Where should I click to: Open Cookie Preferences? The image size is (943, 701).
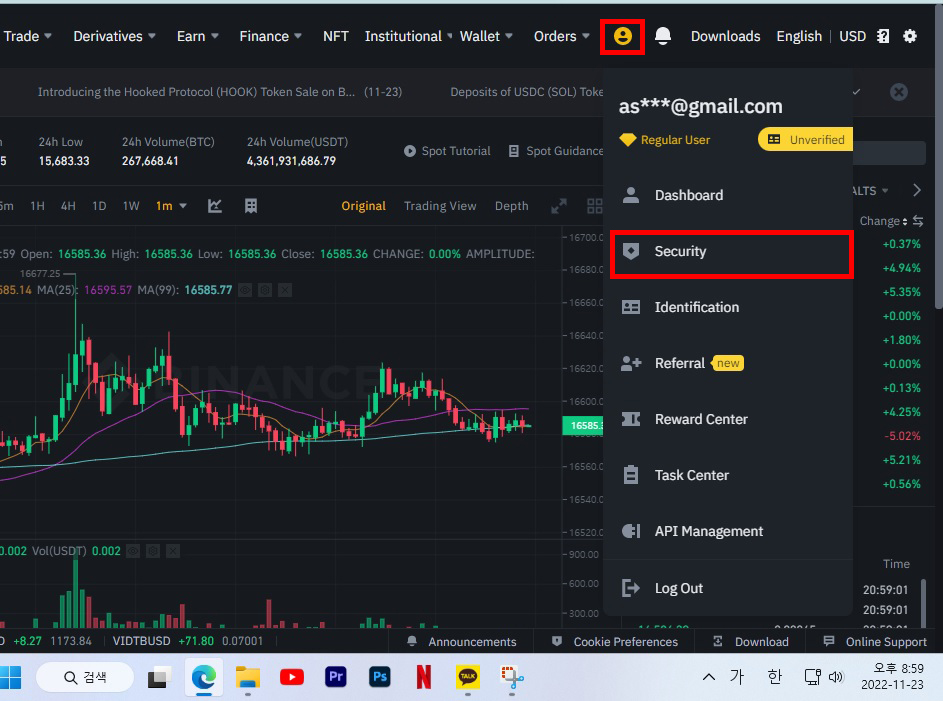[x=614, y=642]
